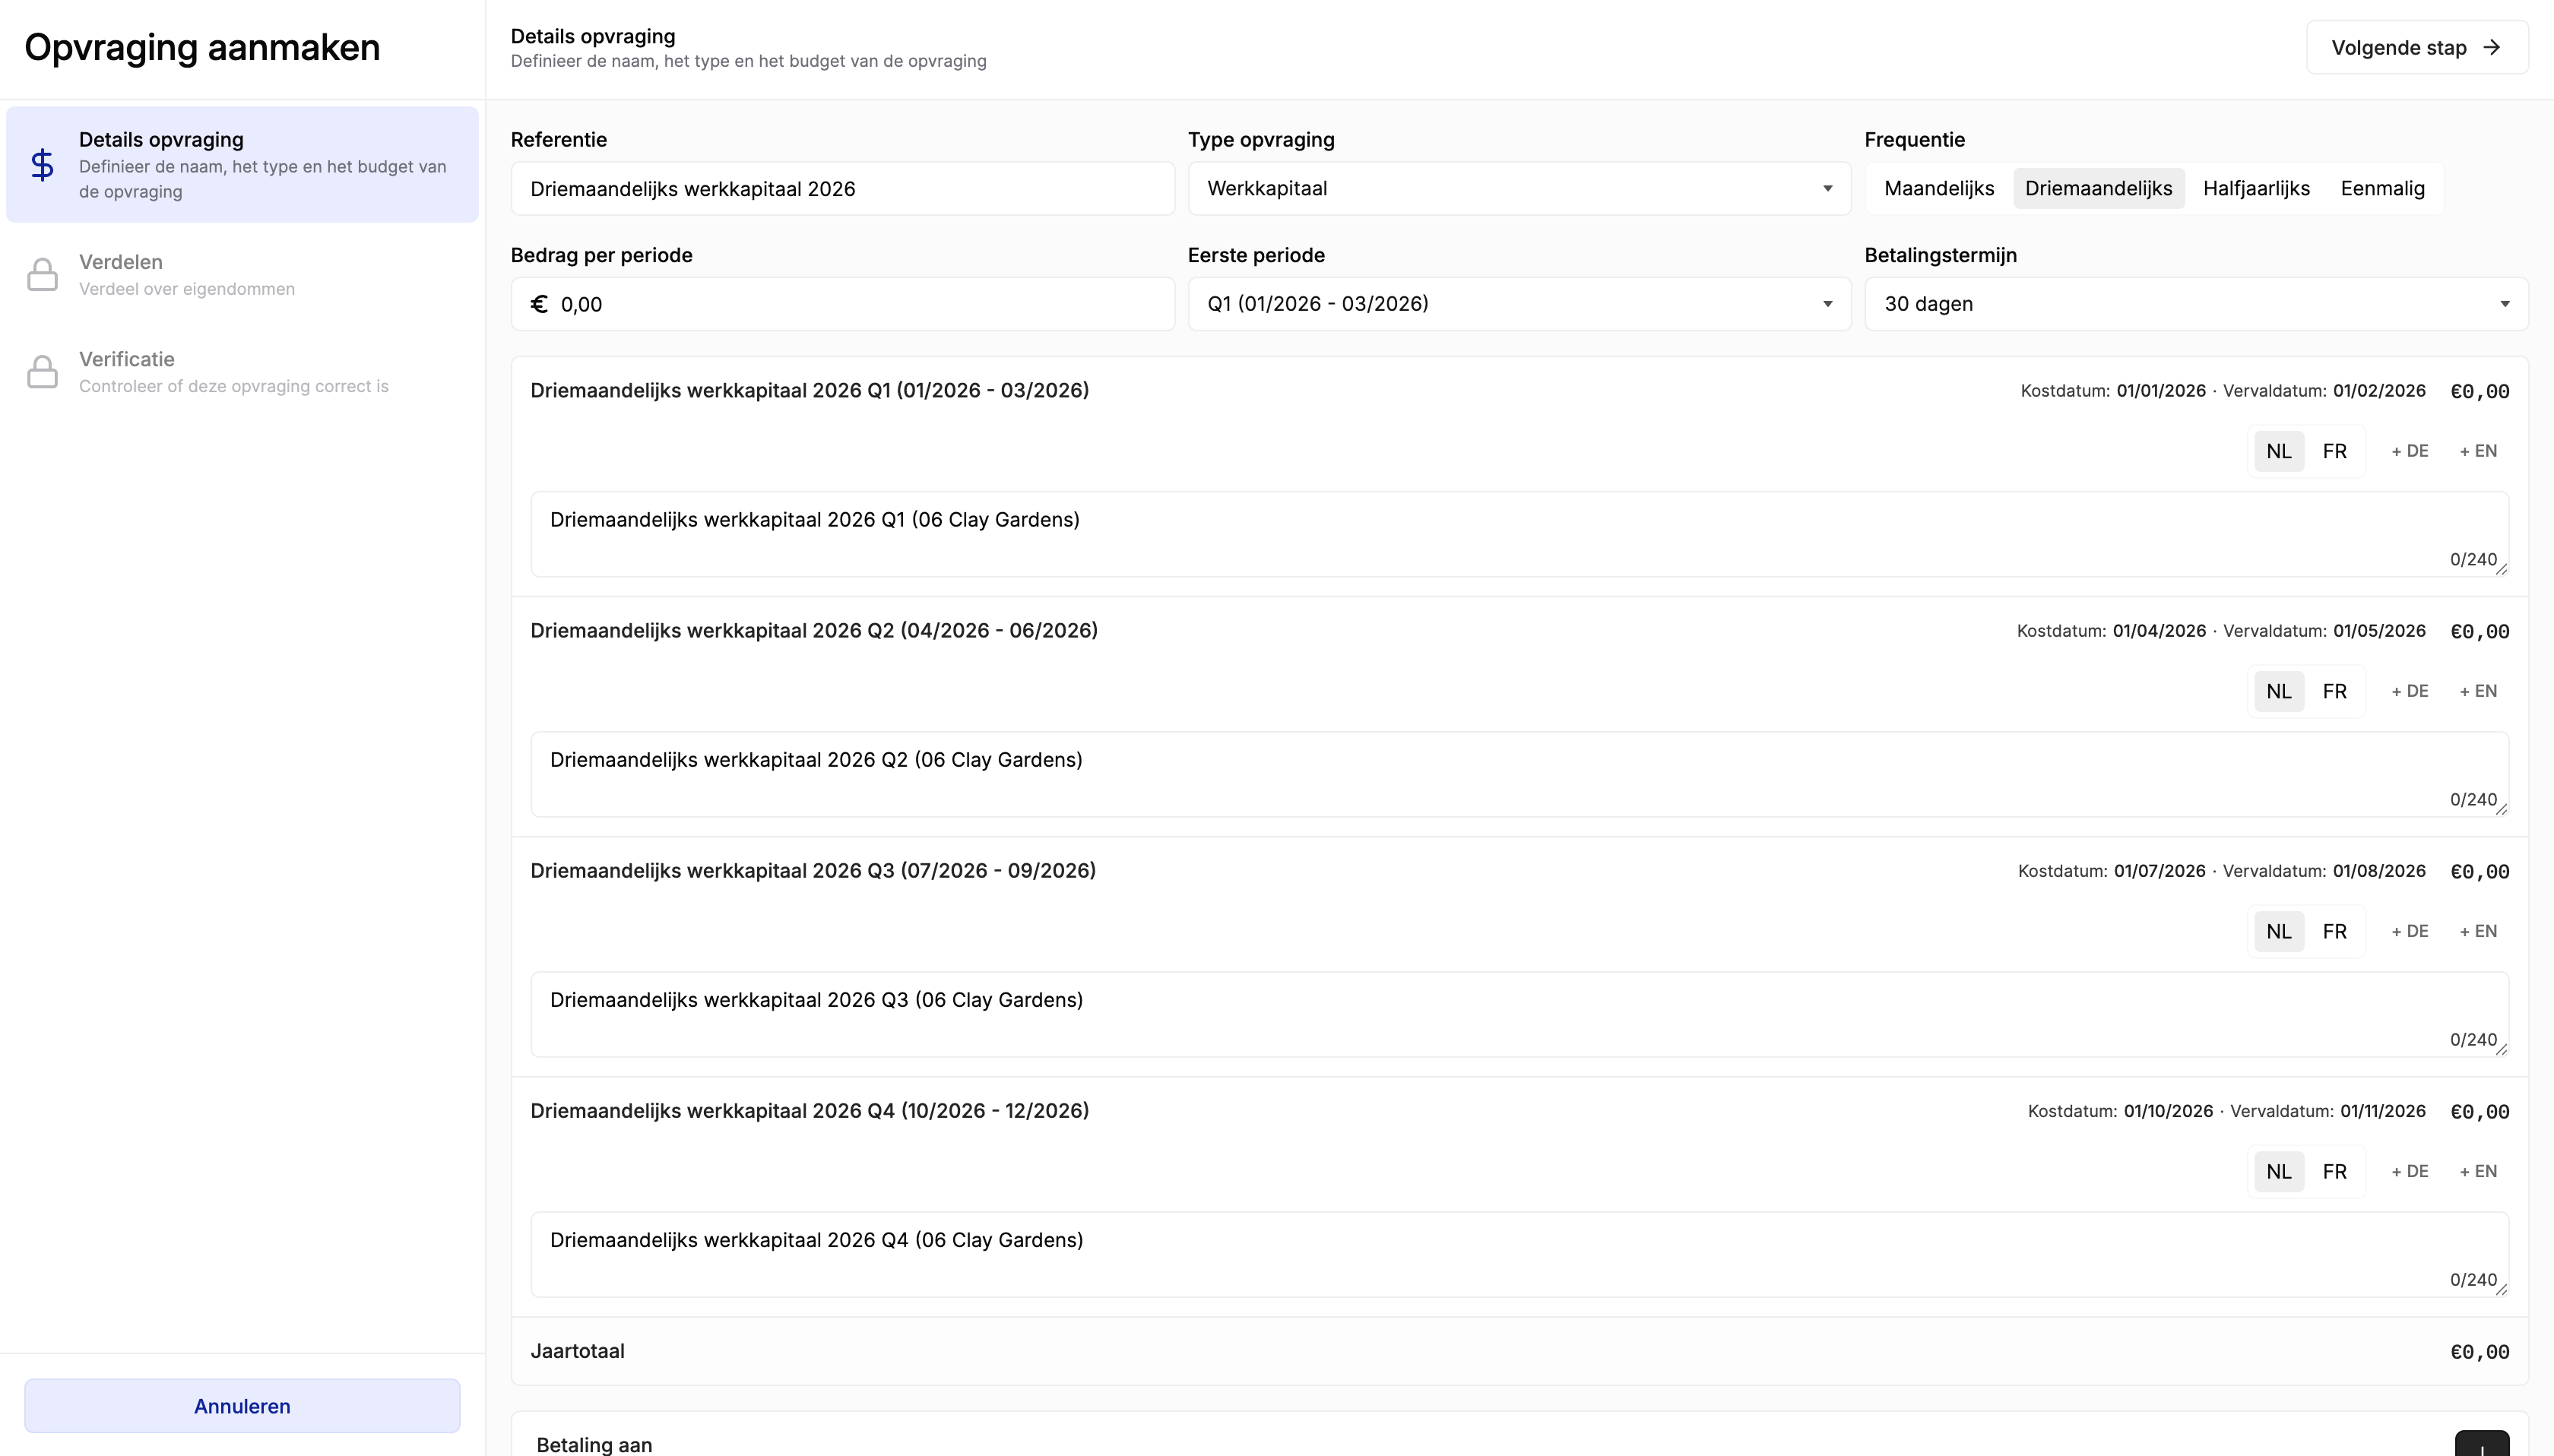Open the Verdelen step
Viewport: 2554px width, 1456px height.
pyautogui.click(x=242, y=274)
